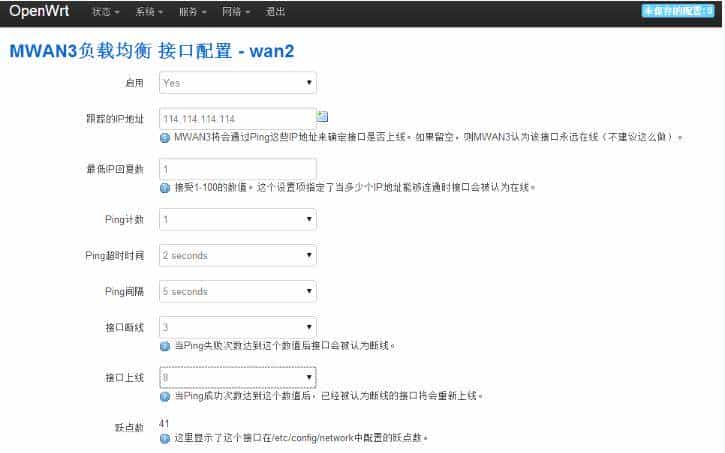Open the 接口断线 dropdown

click(x=238, y=327)
